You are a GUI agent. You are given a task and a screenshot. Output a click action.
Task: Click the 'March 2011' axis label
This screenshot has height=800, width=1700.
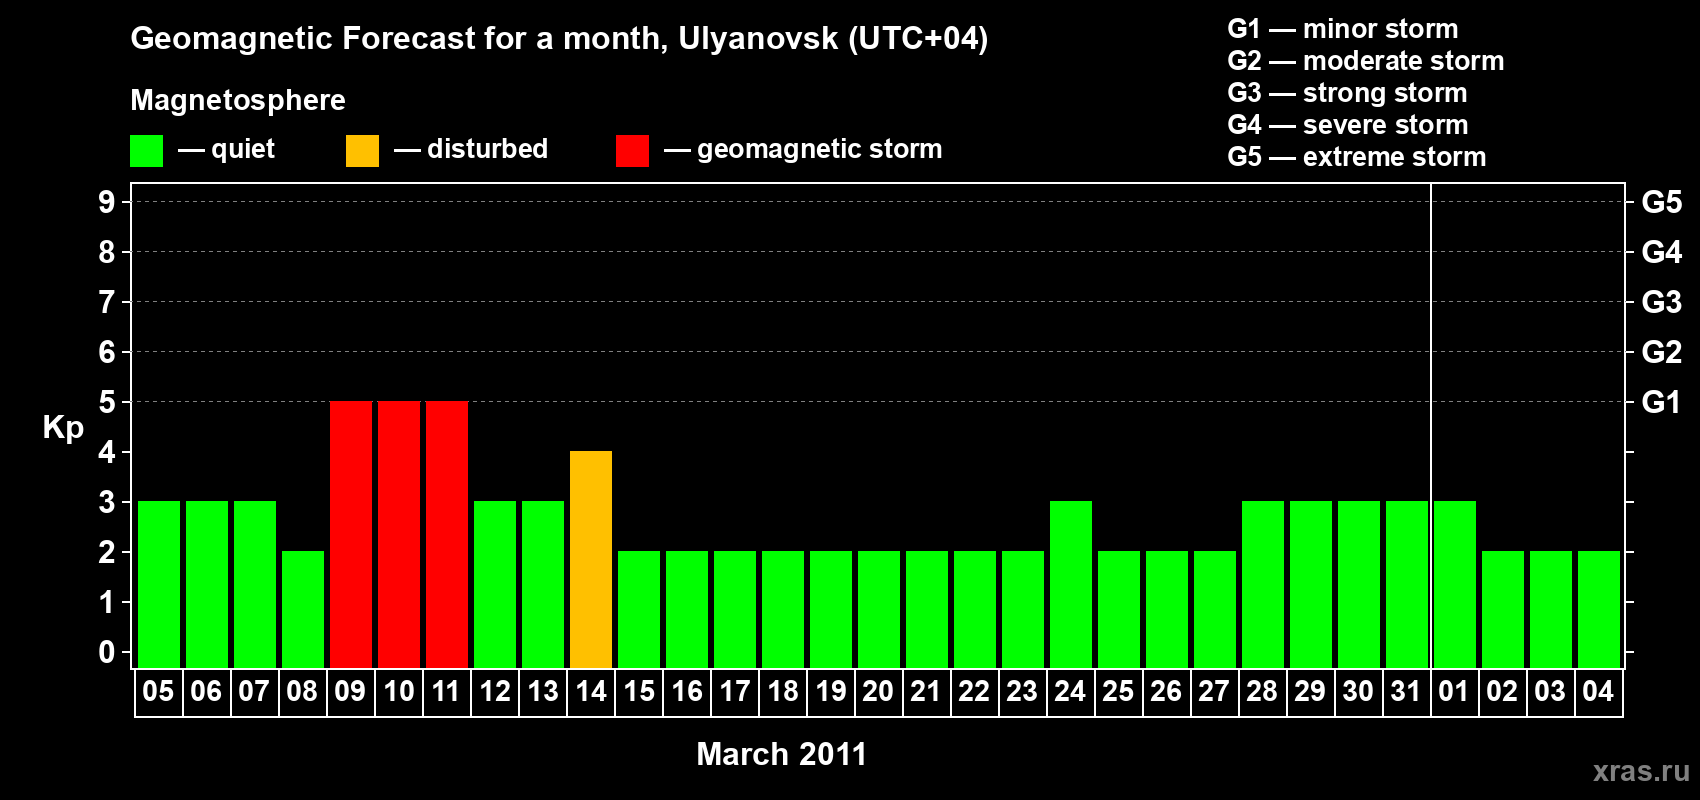[782, 754]
